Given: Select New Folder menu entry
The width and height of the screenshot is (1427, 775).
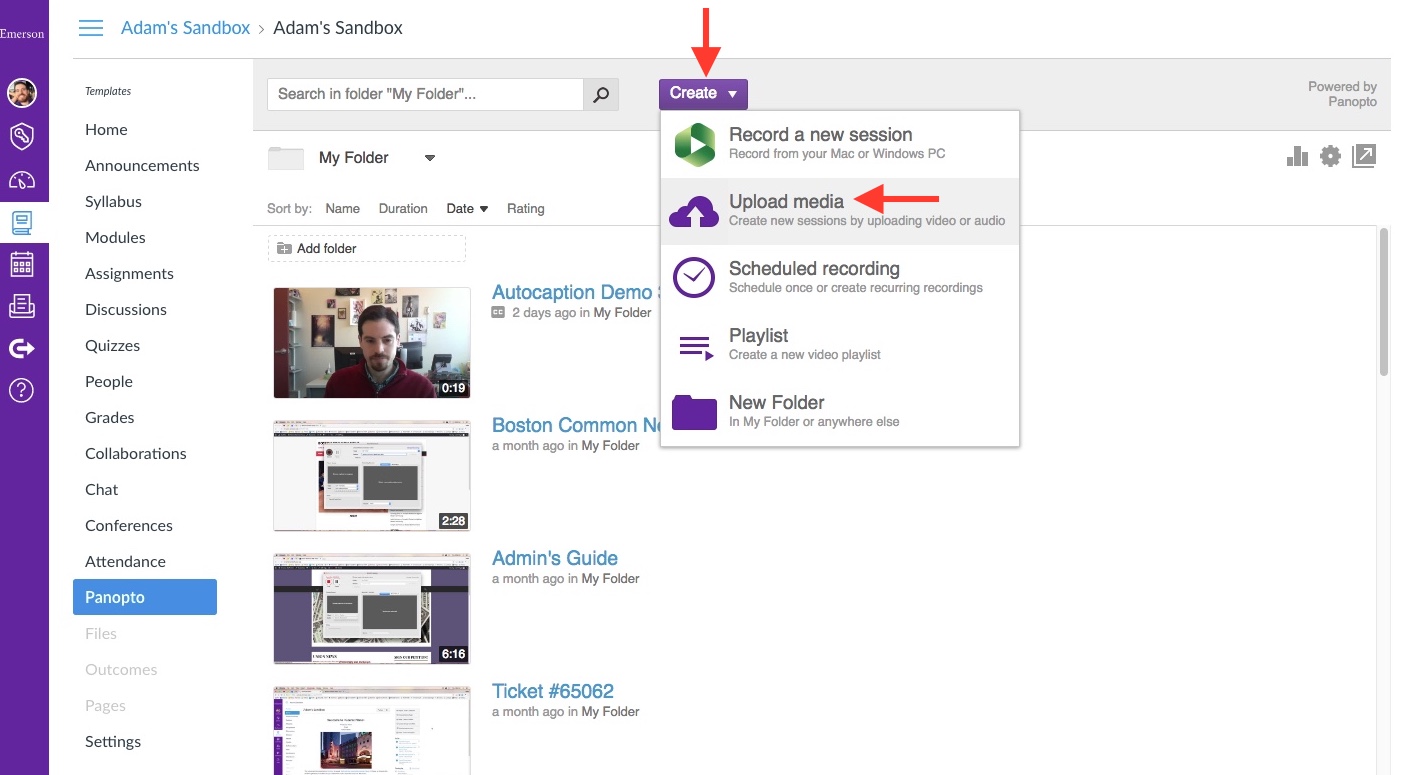Looking at the screenshot, I should [840, 411].
